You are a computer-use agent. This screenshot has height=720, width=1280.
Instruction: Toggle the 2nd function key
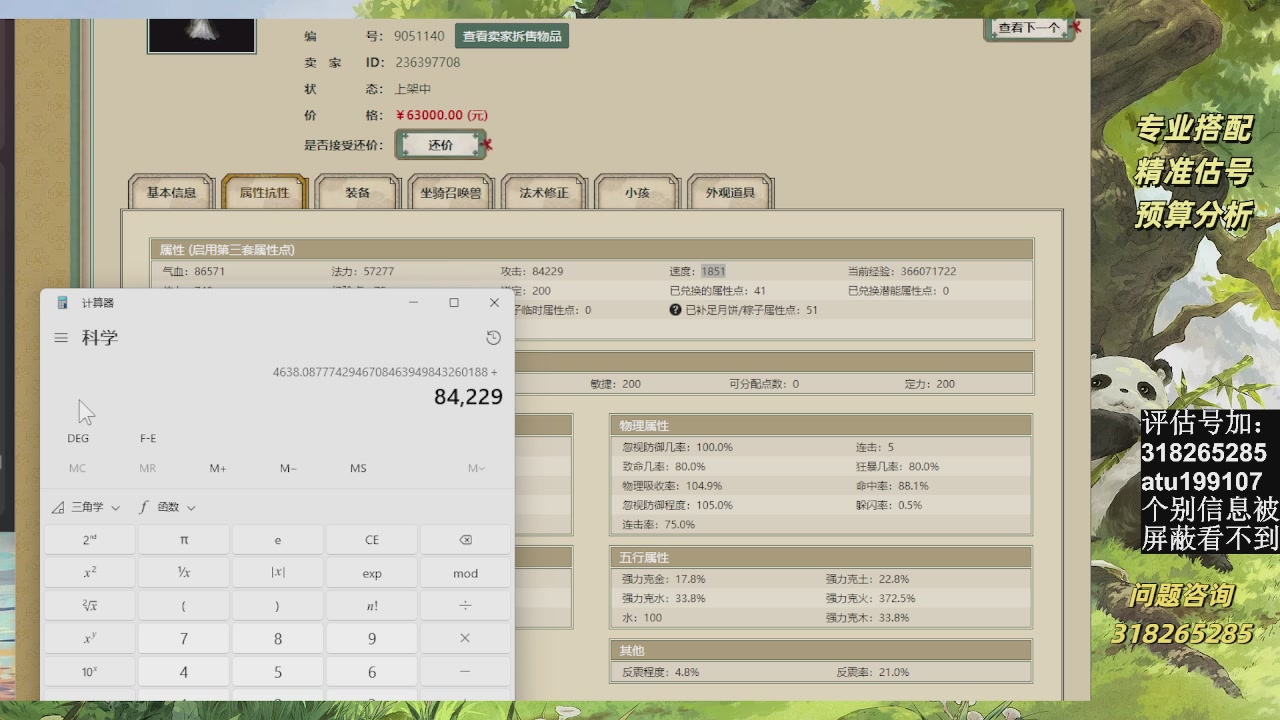tap(89, 539)
